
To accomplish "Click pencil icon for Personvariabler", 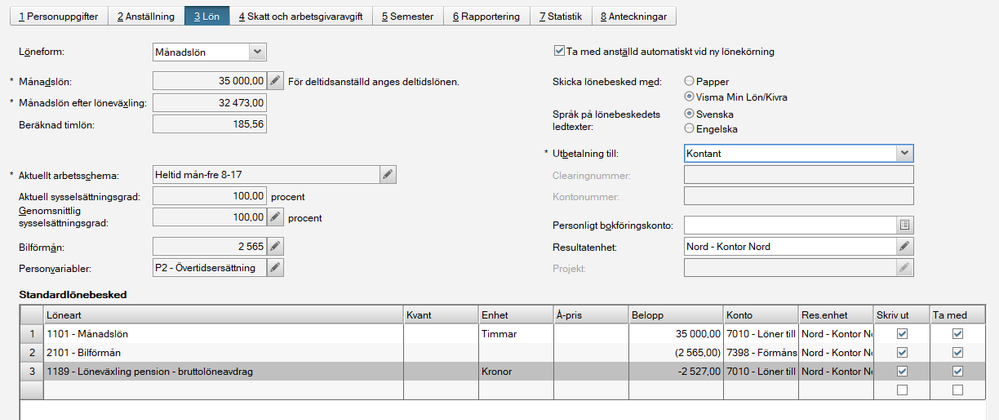I will (275, 267).
